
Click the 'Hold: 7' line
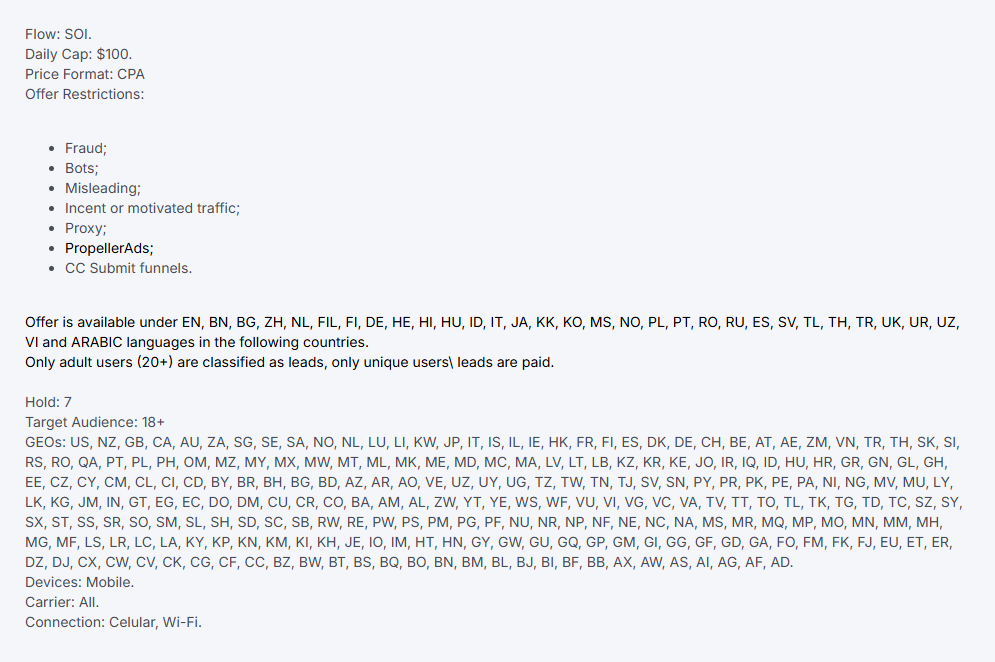pyautogui.click(x=48, y=402)
